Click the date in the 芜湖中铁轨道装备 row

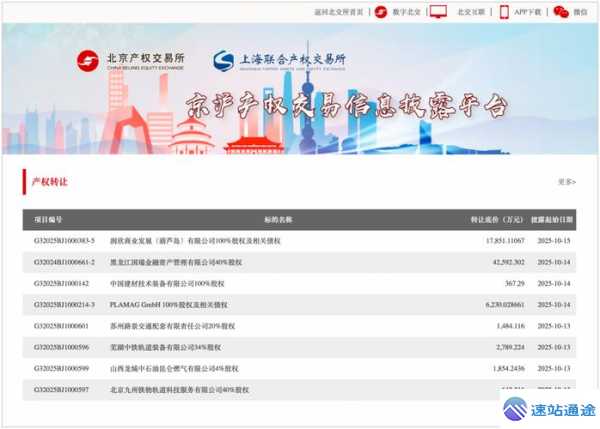554,347
